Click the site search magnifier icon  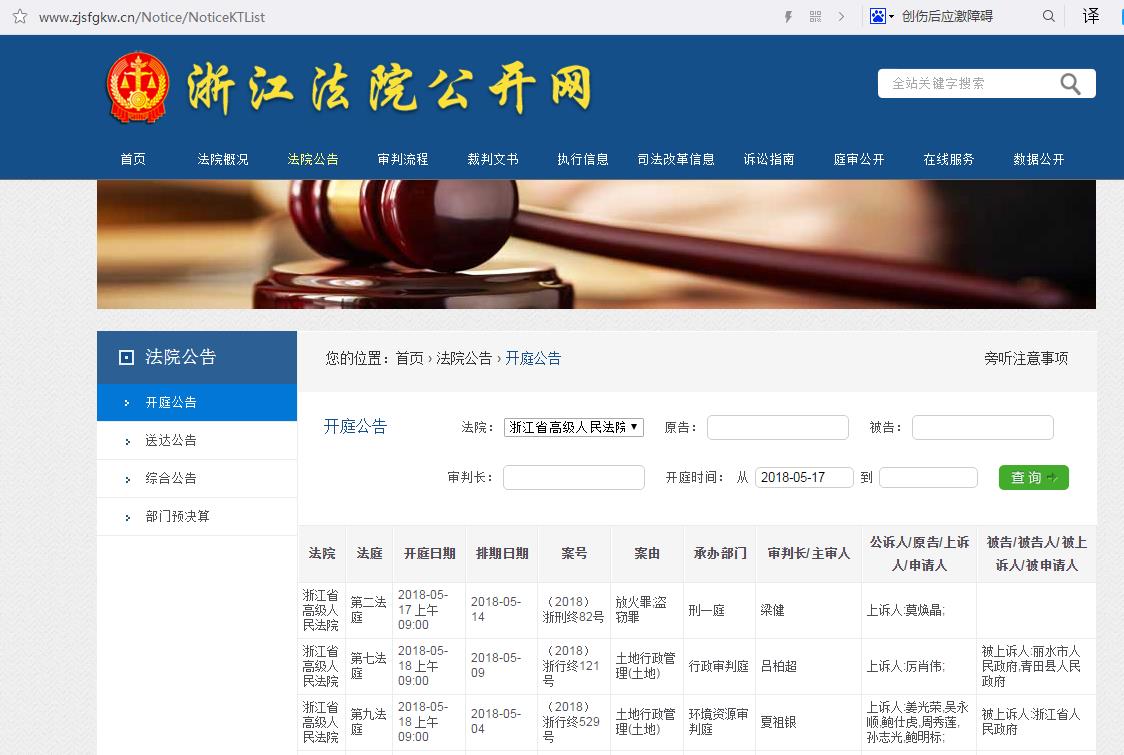coord(1070,84)
